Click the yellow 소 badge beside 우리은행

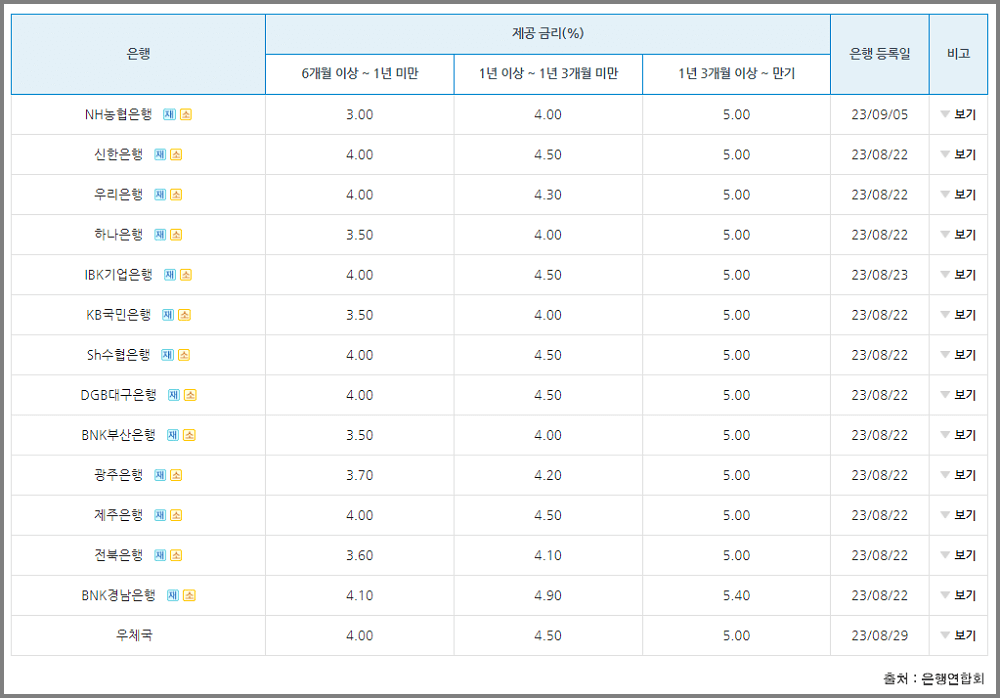(176, 195)
